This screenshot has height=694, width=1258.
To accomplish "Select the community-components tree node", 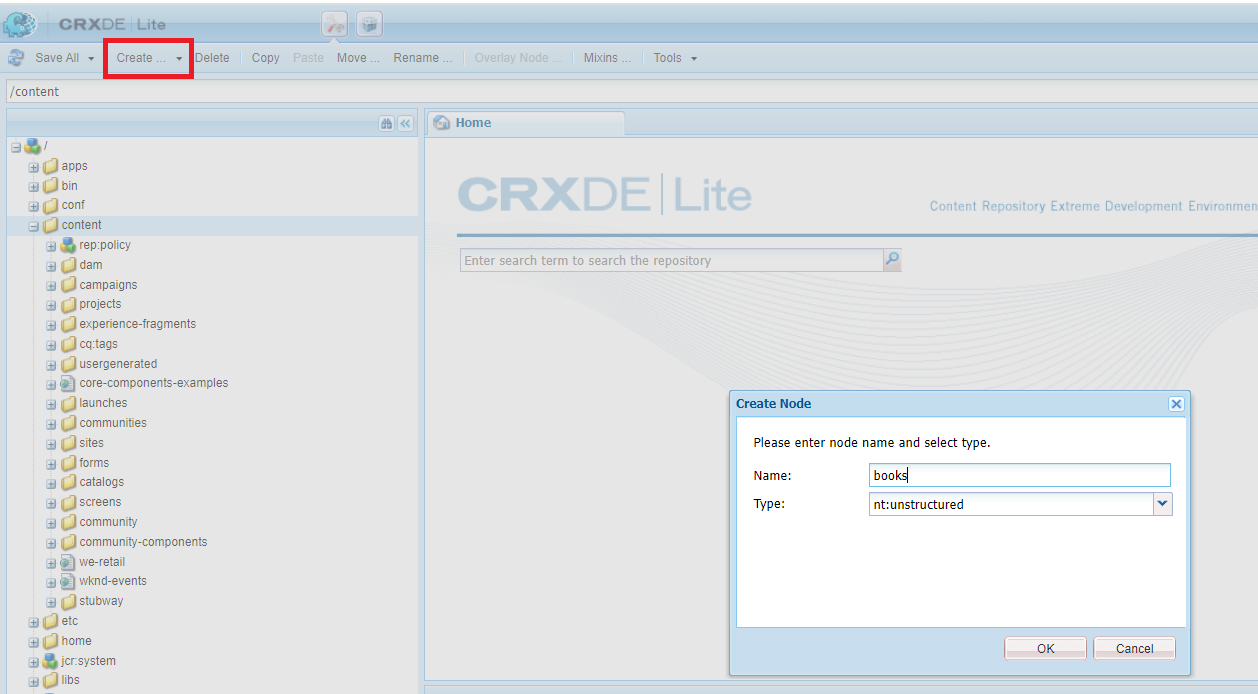I will tap(143, 542).
